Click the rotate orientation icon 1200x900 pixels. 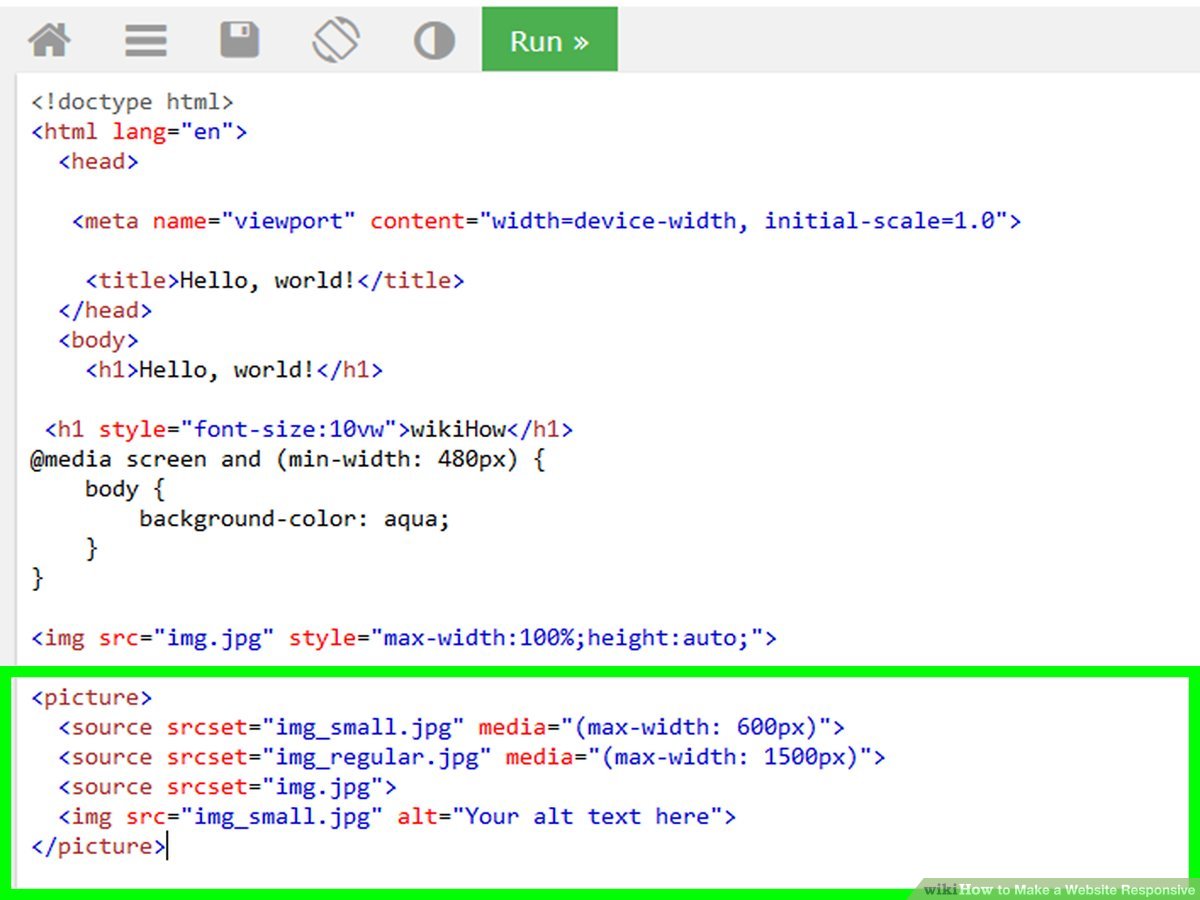(x=336, y=41)
